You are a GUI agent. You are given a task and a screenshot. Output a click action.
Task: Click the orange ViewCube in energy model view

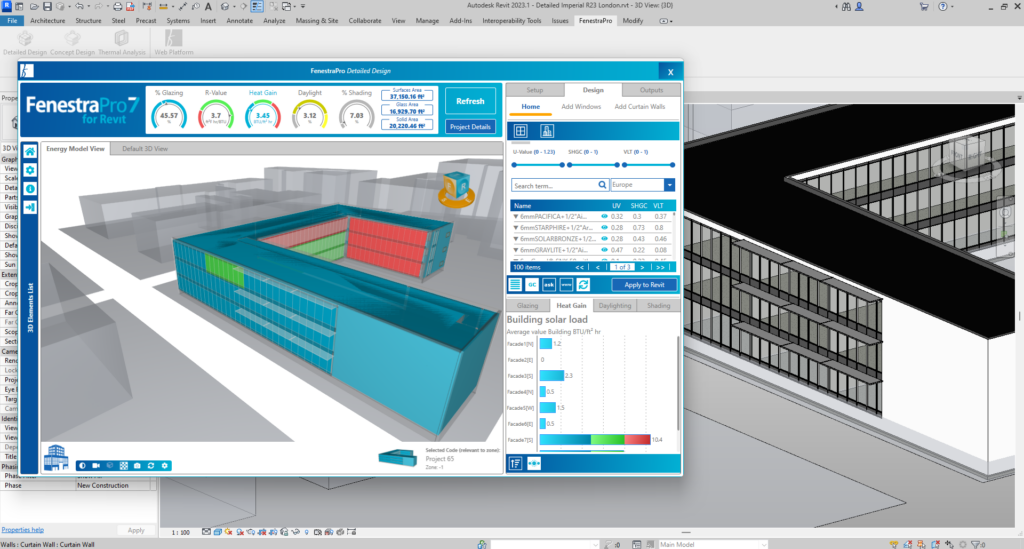tap(456, 189)
